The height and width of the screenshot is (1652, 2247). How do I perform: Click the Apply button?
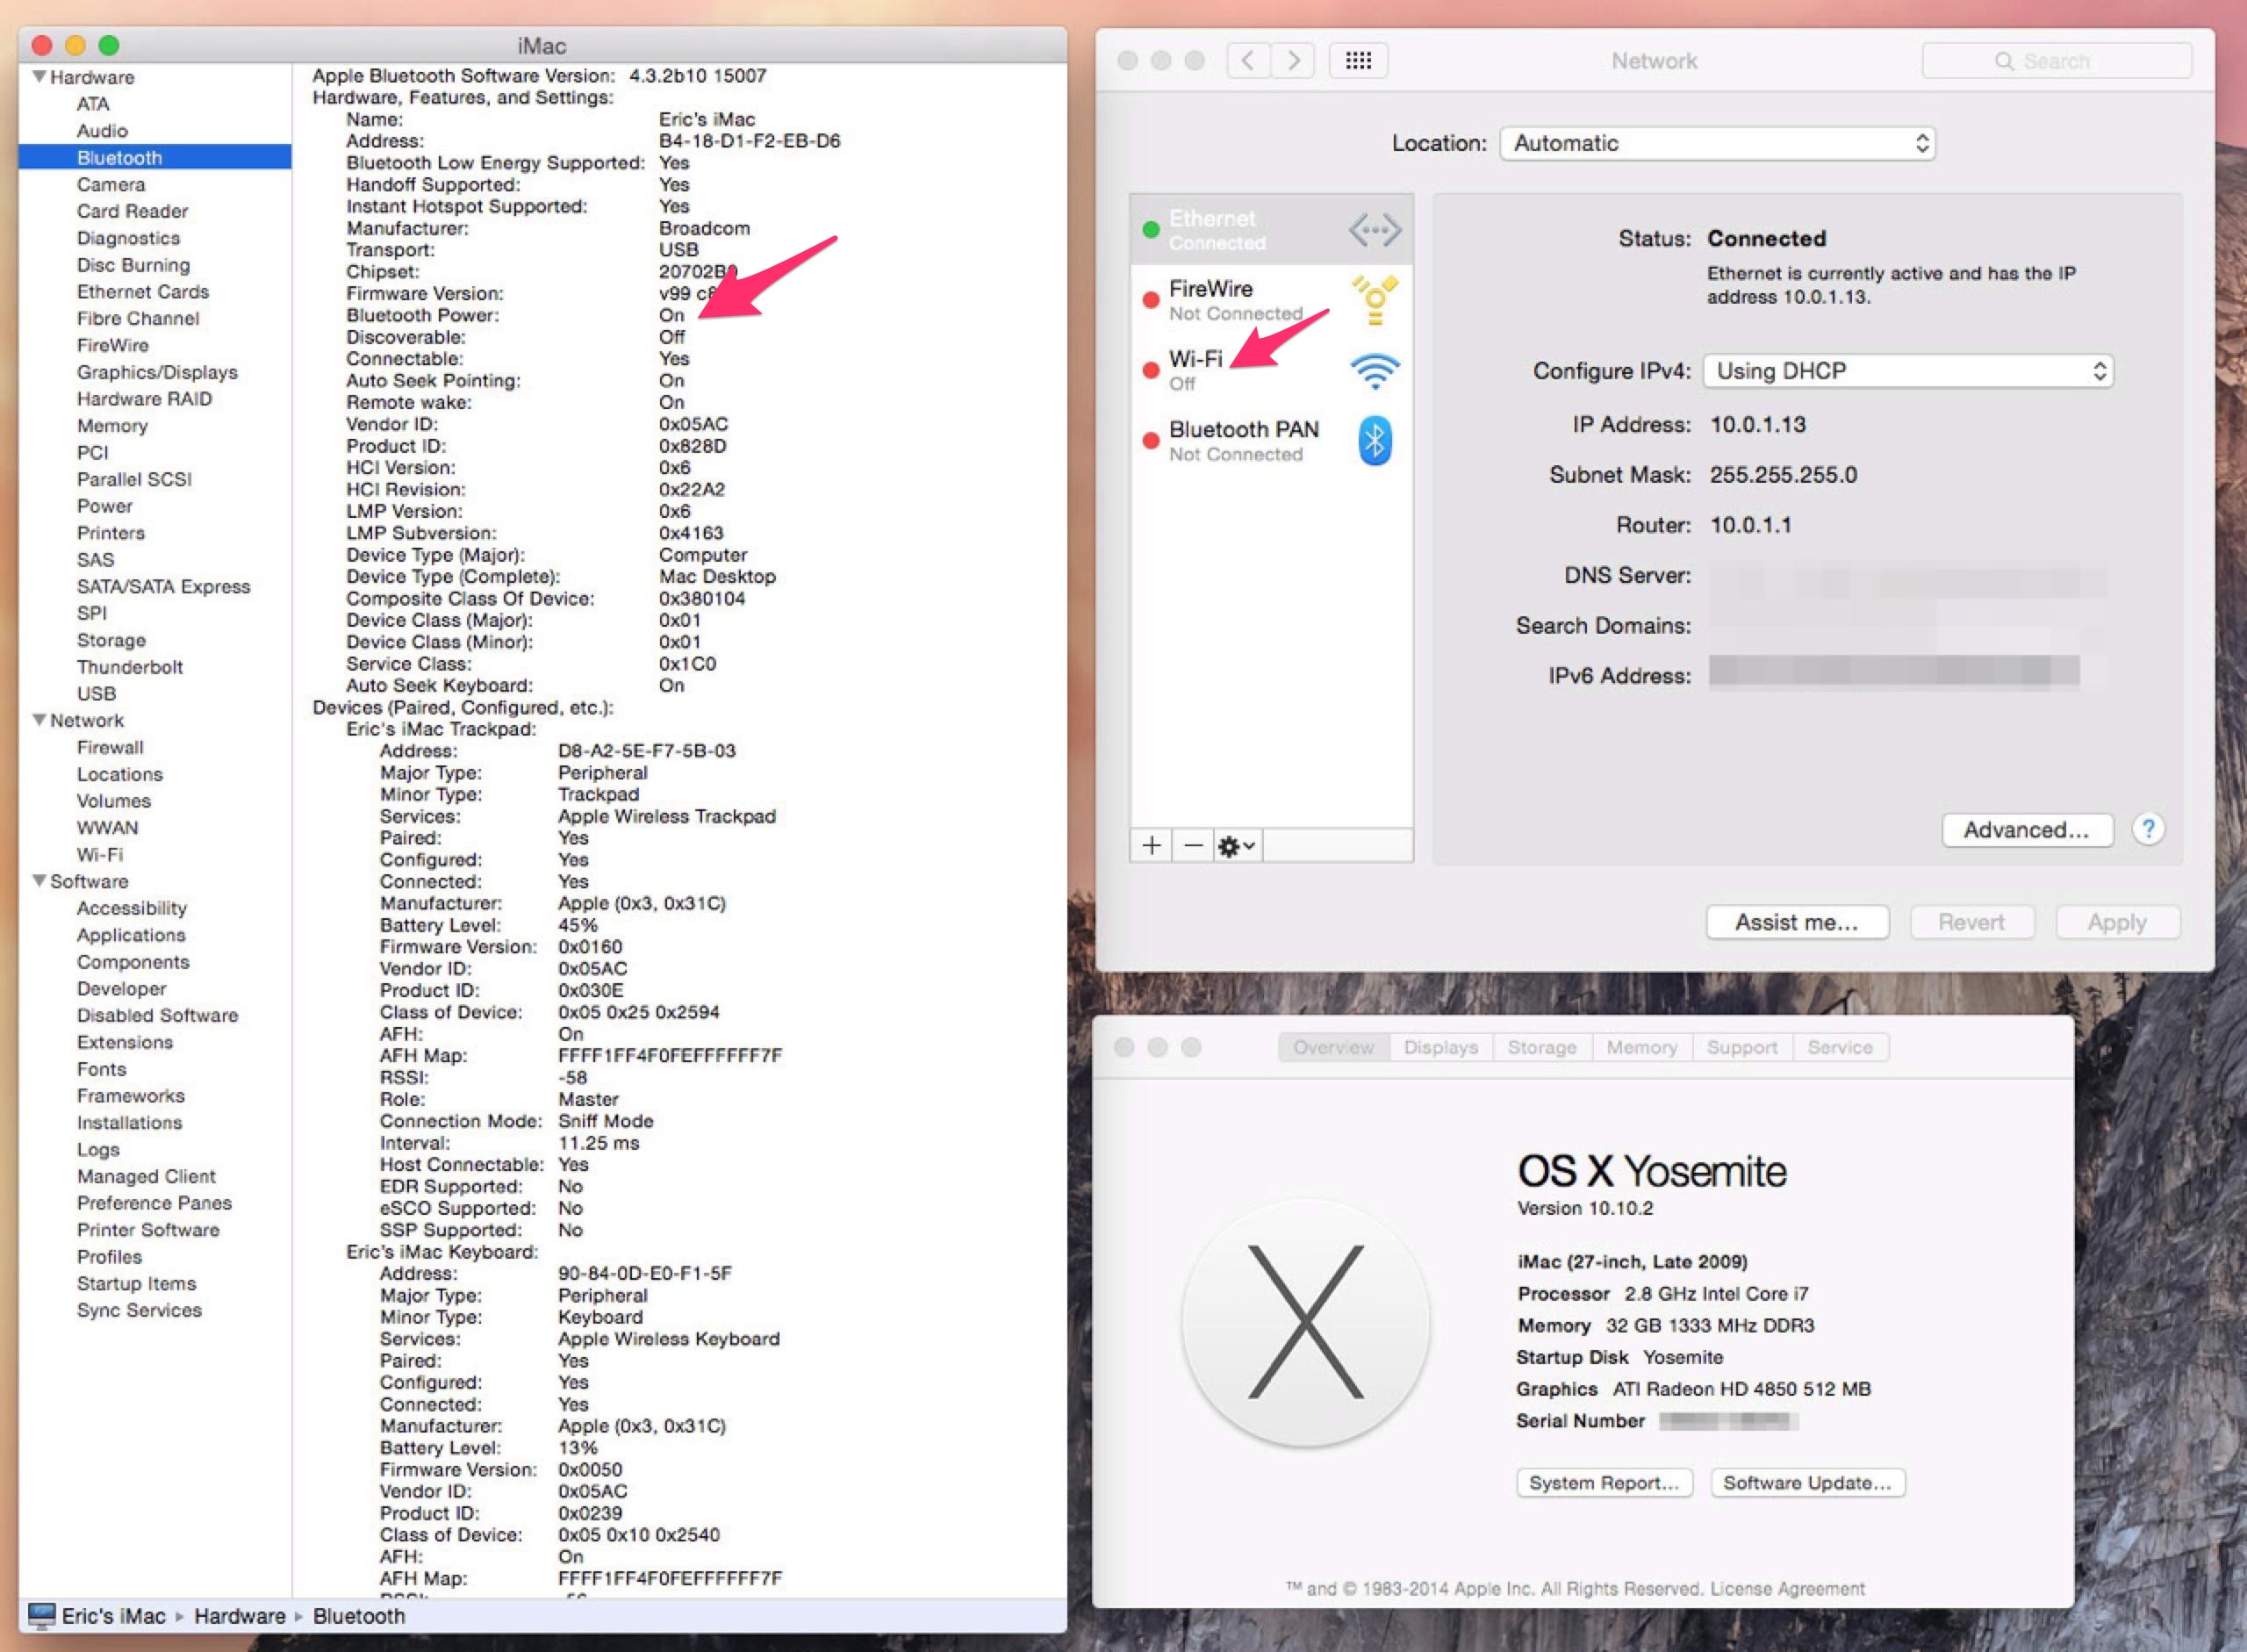pos(2117,922)
